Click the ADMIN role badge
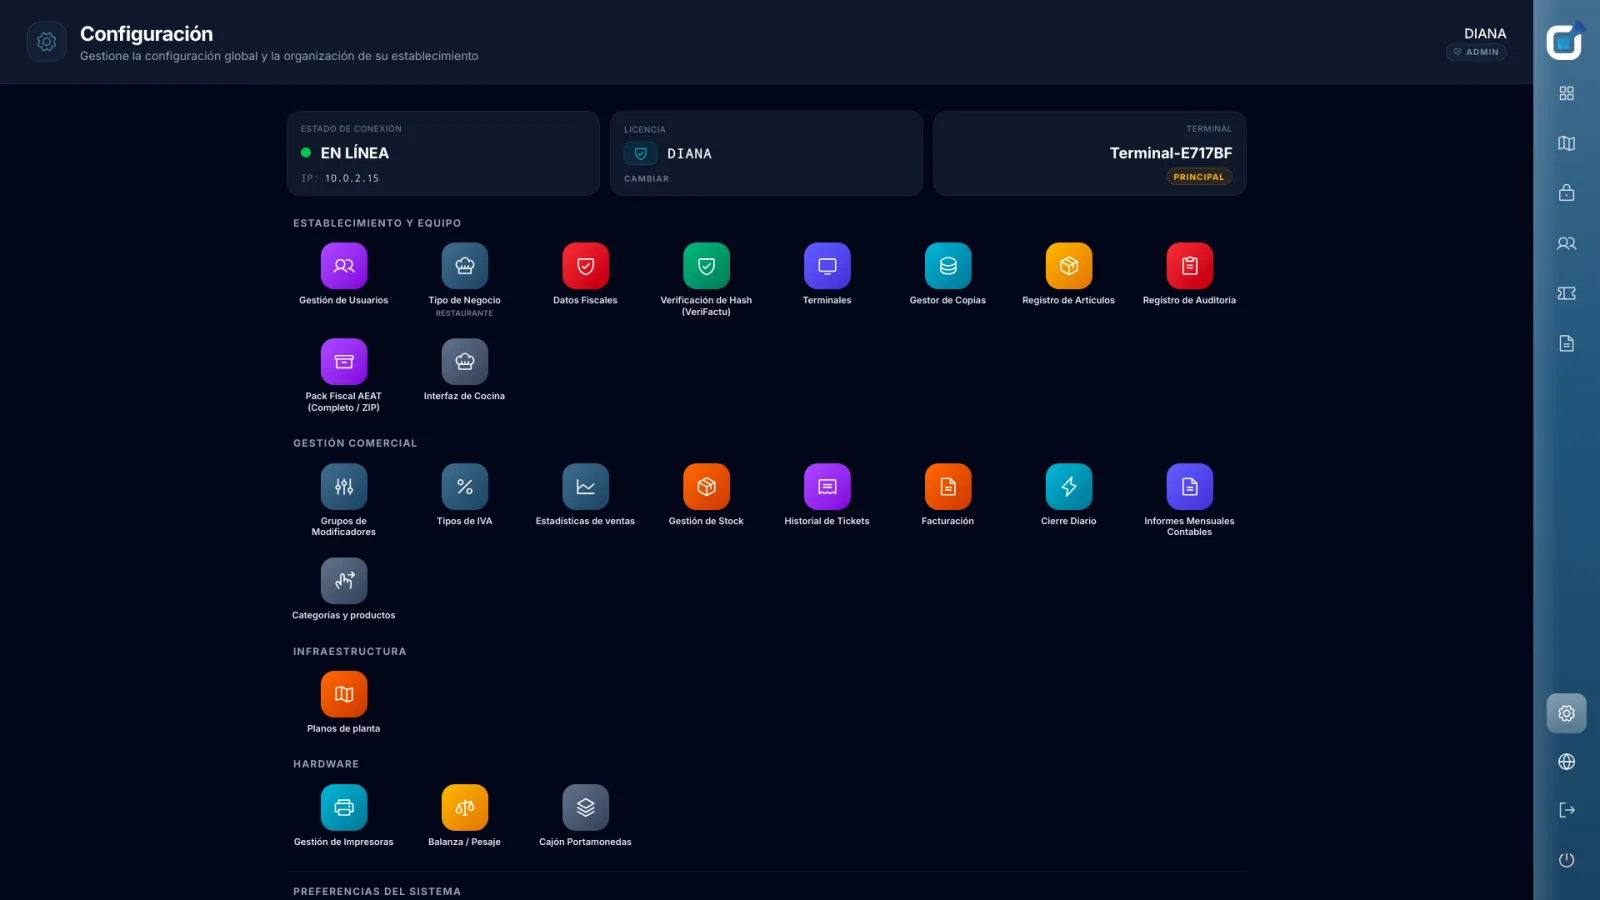Image resolution: width=1600 pixels, height=900 pixels. click(1476, 52)
